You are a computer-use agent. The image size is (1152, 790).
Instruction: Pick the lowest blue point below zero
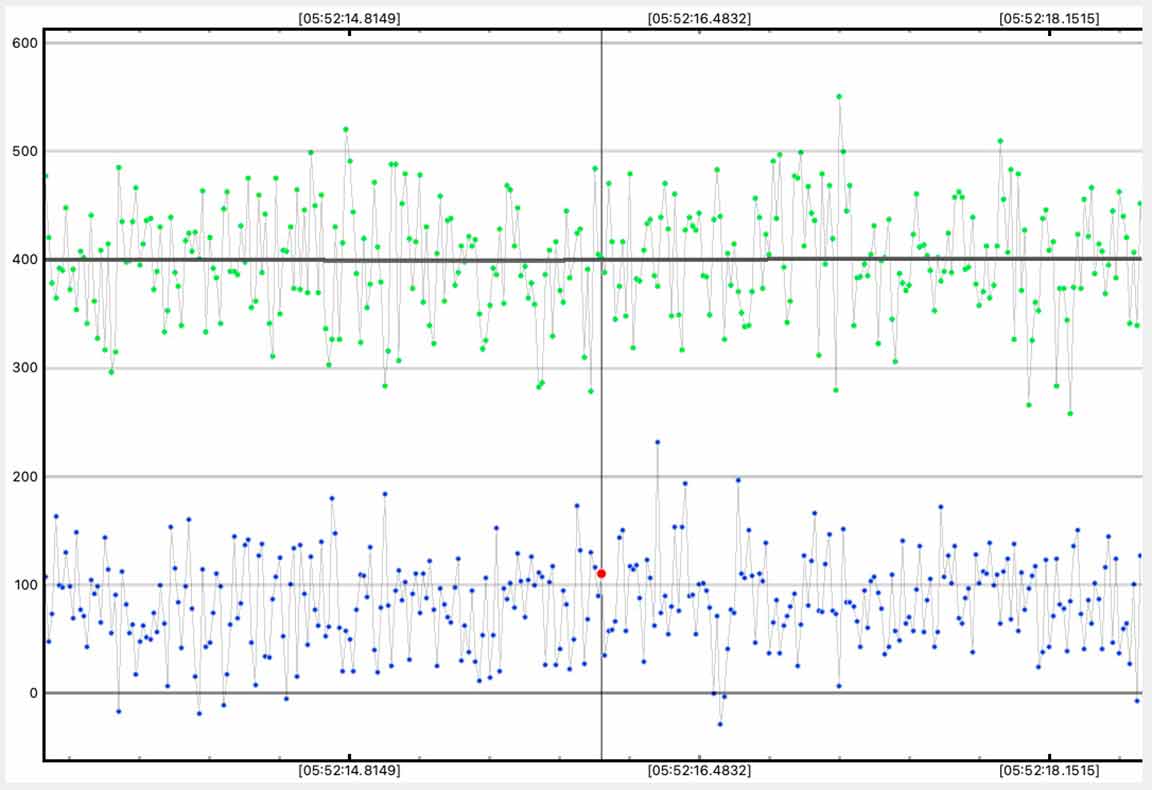pyautogui.click(x=719, y=724)
